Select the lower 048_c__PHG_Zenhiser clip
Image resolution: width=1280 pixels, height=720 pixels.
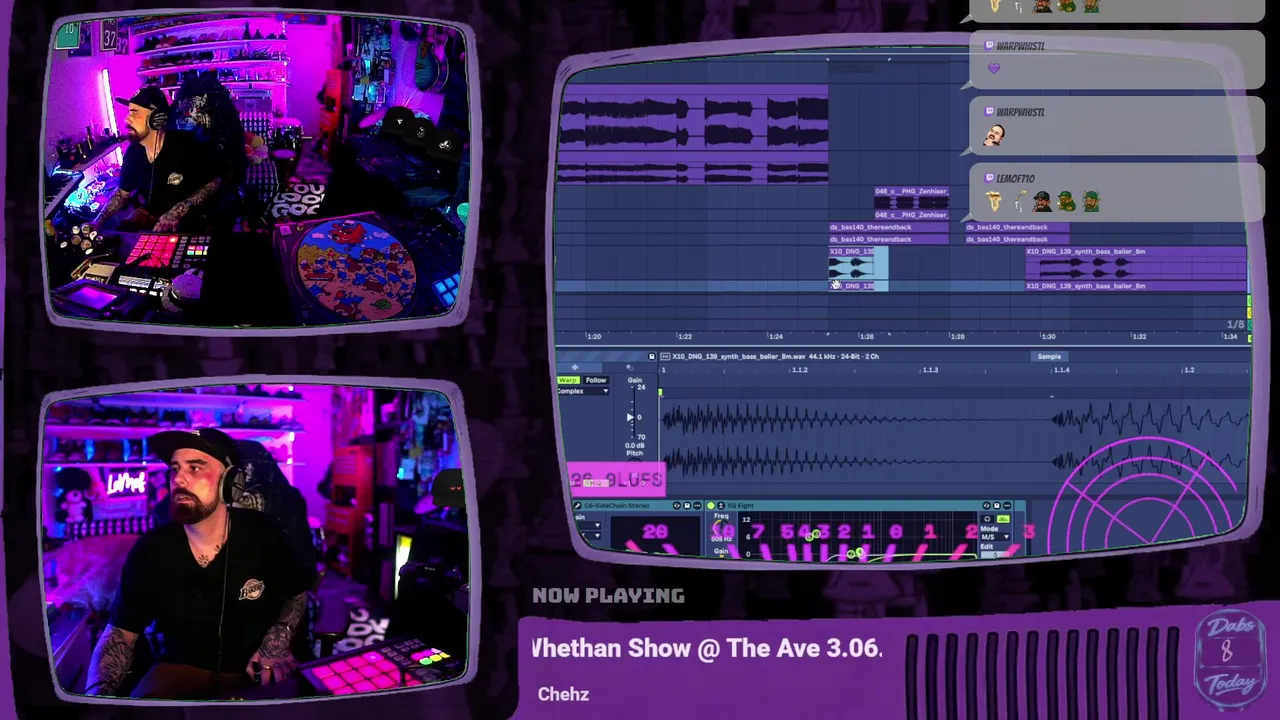(911, 215)
